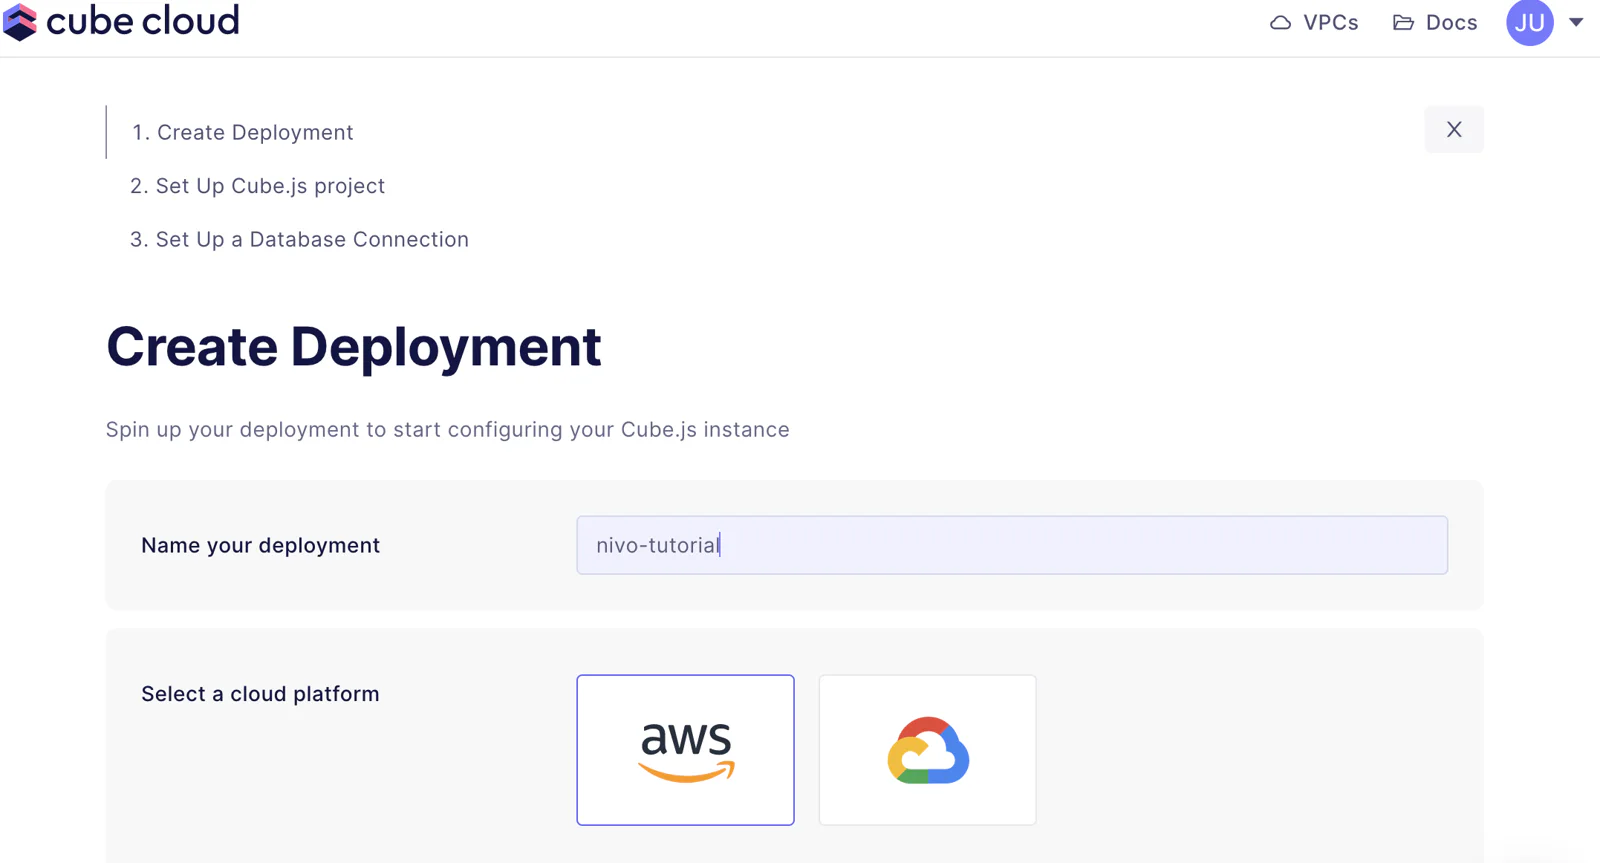Viewport: 1600px width, 863px height.
Task: Click the cube cloud wordmark text
Action: click(143, 20)
